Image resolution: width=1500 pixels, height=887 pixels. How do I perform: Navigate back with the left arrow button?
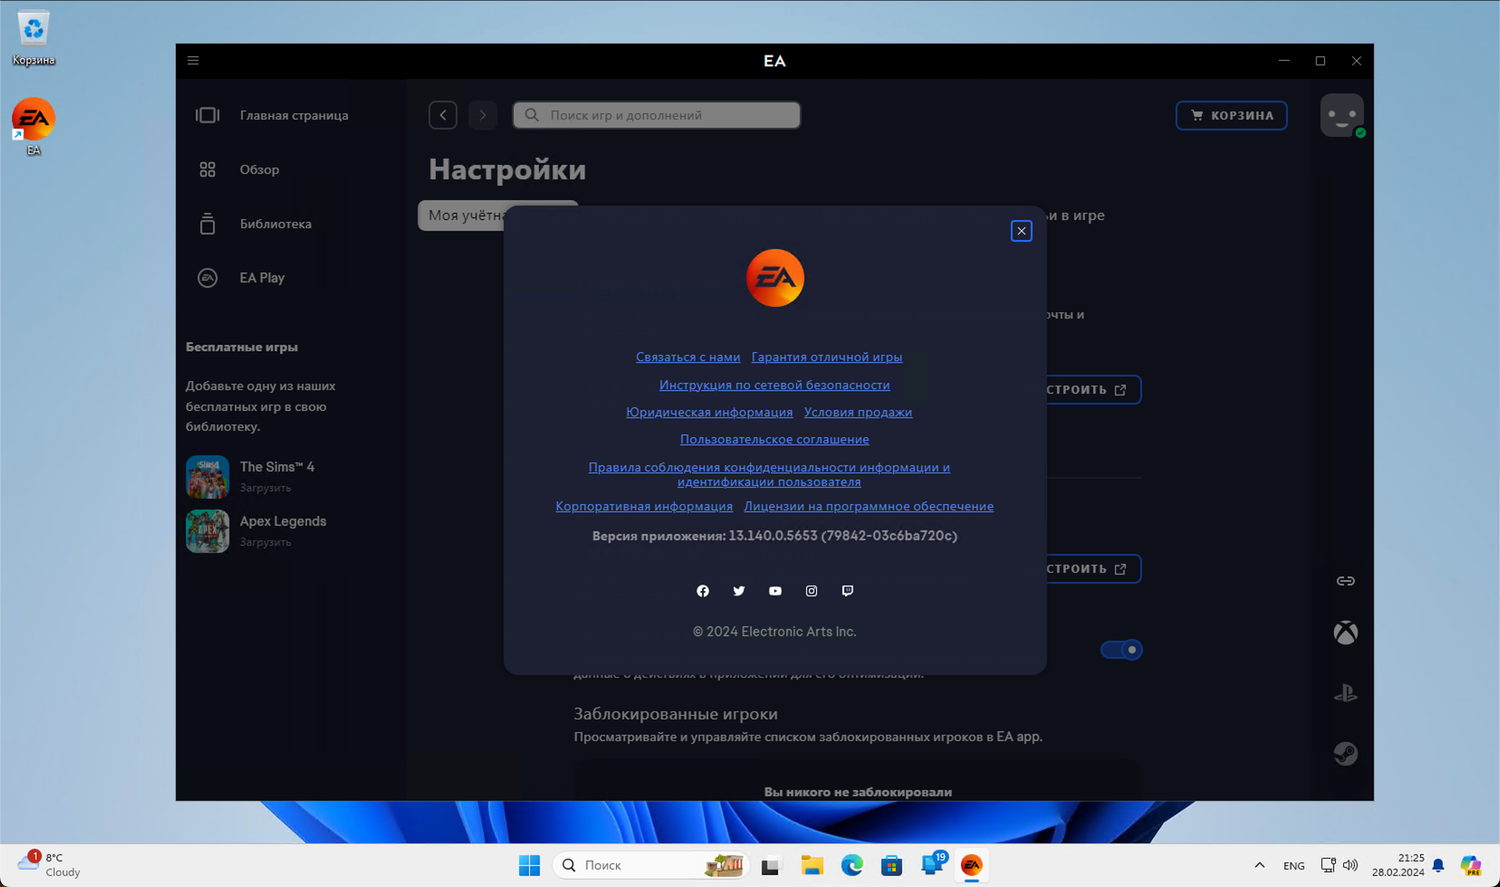click(x=443, y=115)
